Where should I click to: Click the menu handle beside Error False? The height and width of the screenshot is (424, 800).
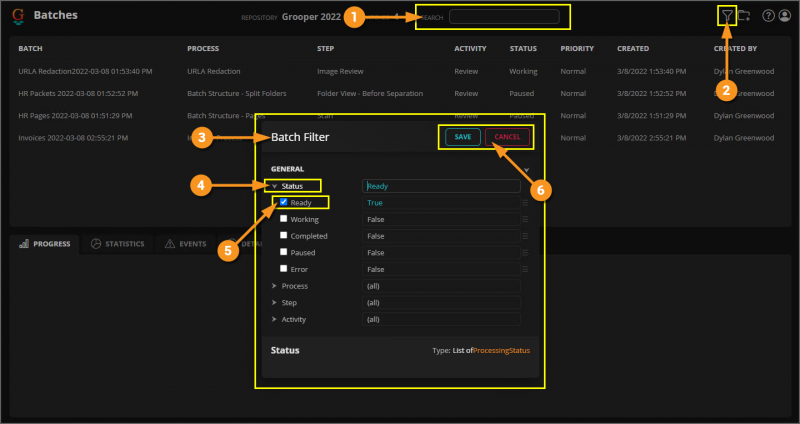click(x=525, y=269)
